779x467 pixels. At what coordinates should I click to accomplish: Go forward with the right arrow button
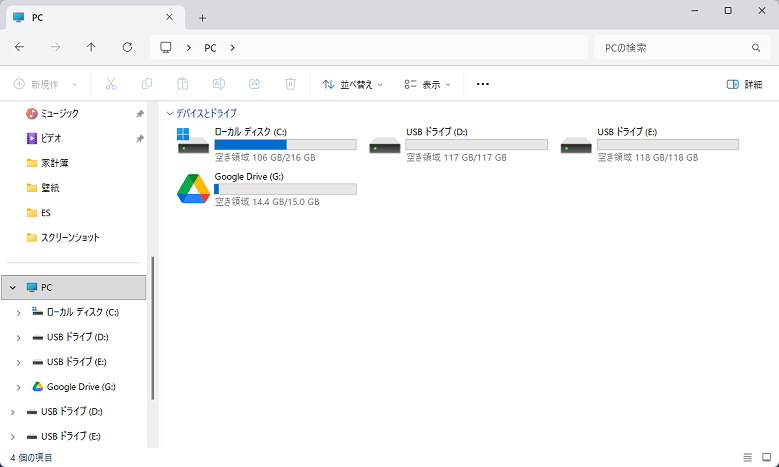point(55,47)
